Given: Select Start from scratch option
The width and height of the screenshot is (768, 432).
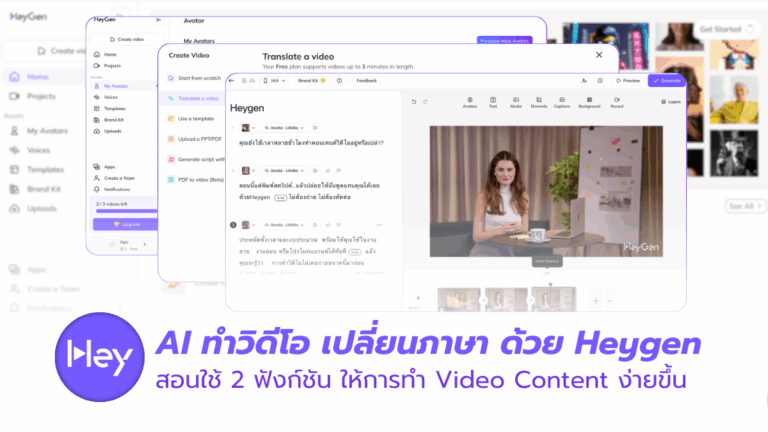Looking at the screenshot, I should pos(194,78).
